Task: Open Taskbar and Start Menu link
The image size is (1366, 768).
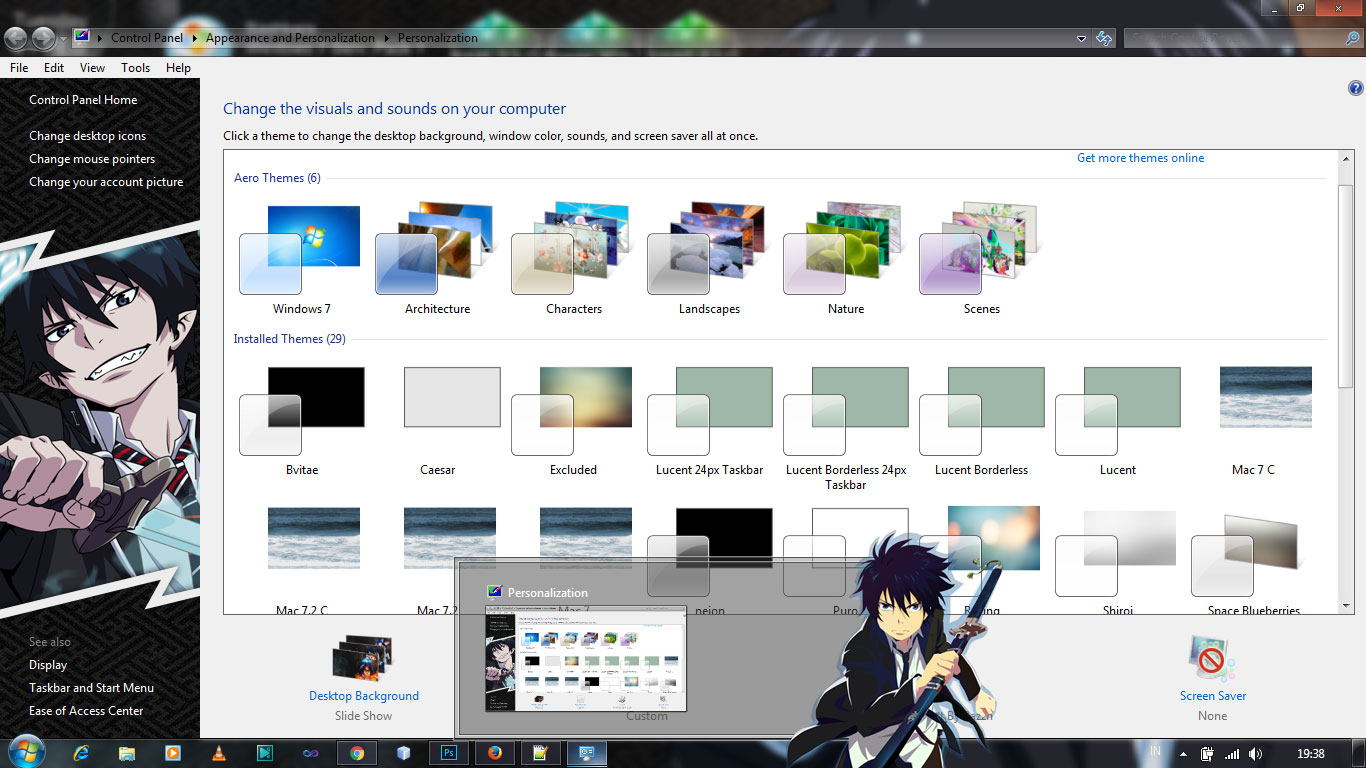Action: (x=91, y=688)
